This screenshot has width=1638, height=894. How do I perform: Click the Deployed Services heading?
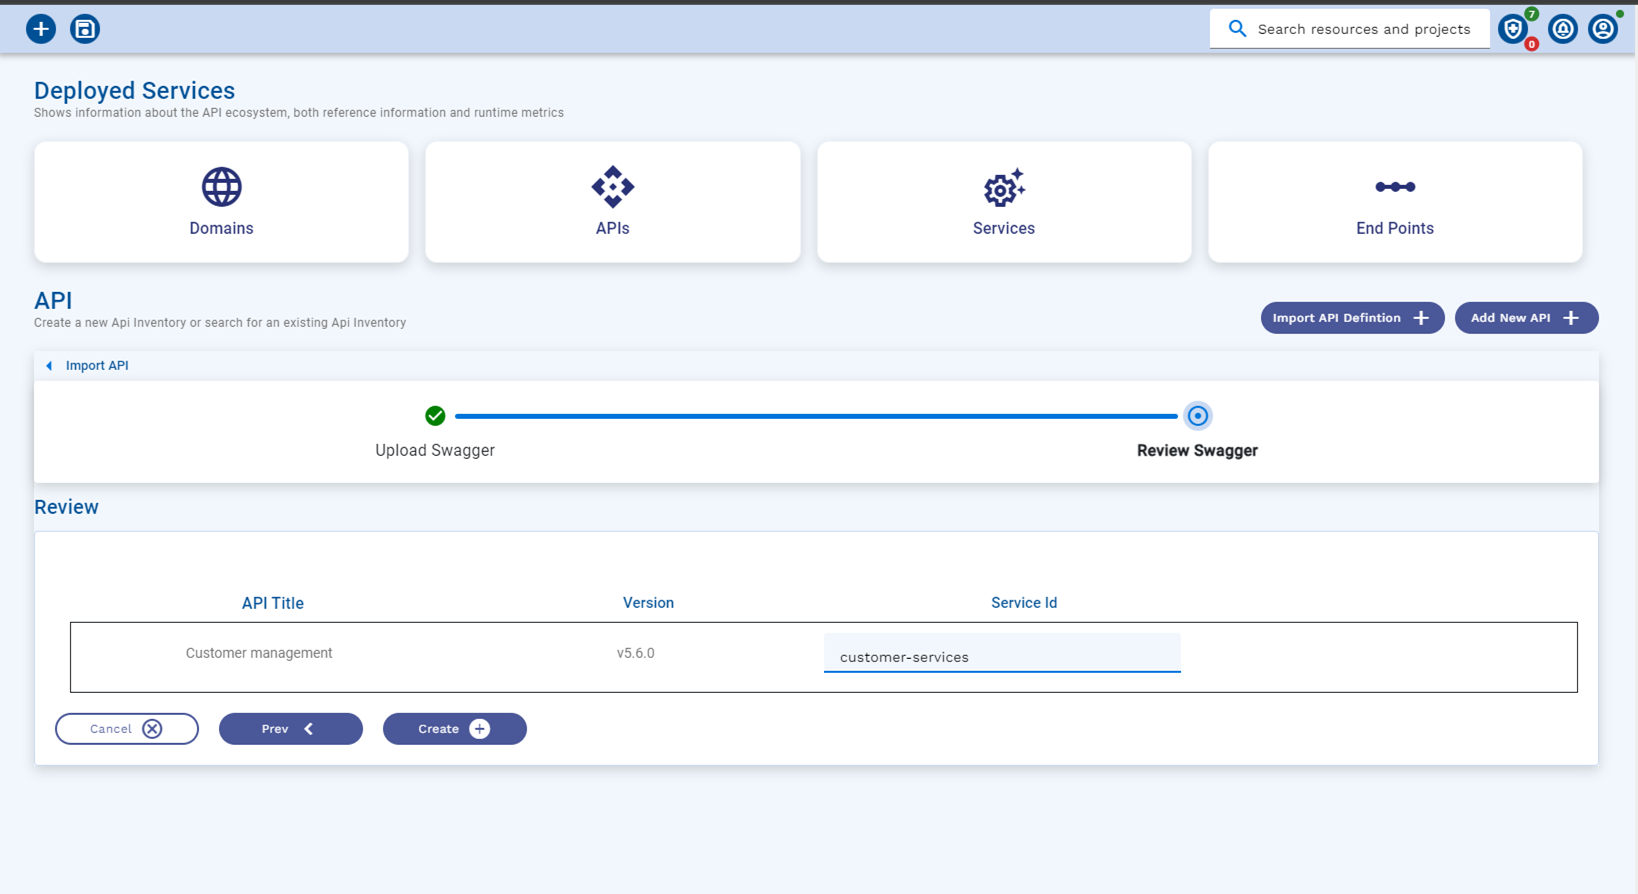[x=135, y=91]
